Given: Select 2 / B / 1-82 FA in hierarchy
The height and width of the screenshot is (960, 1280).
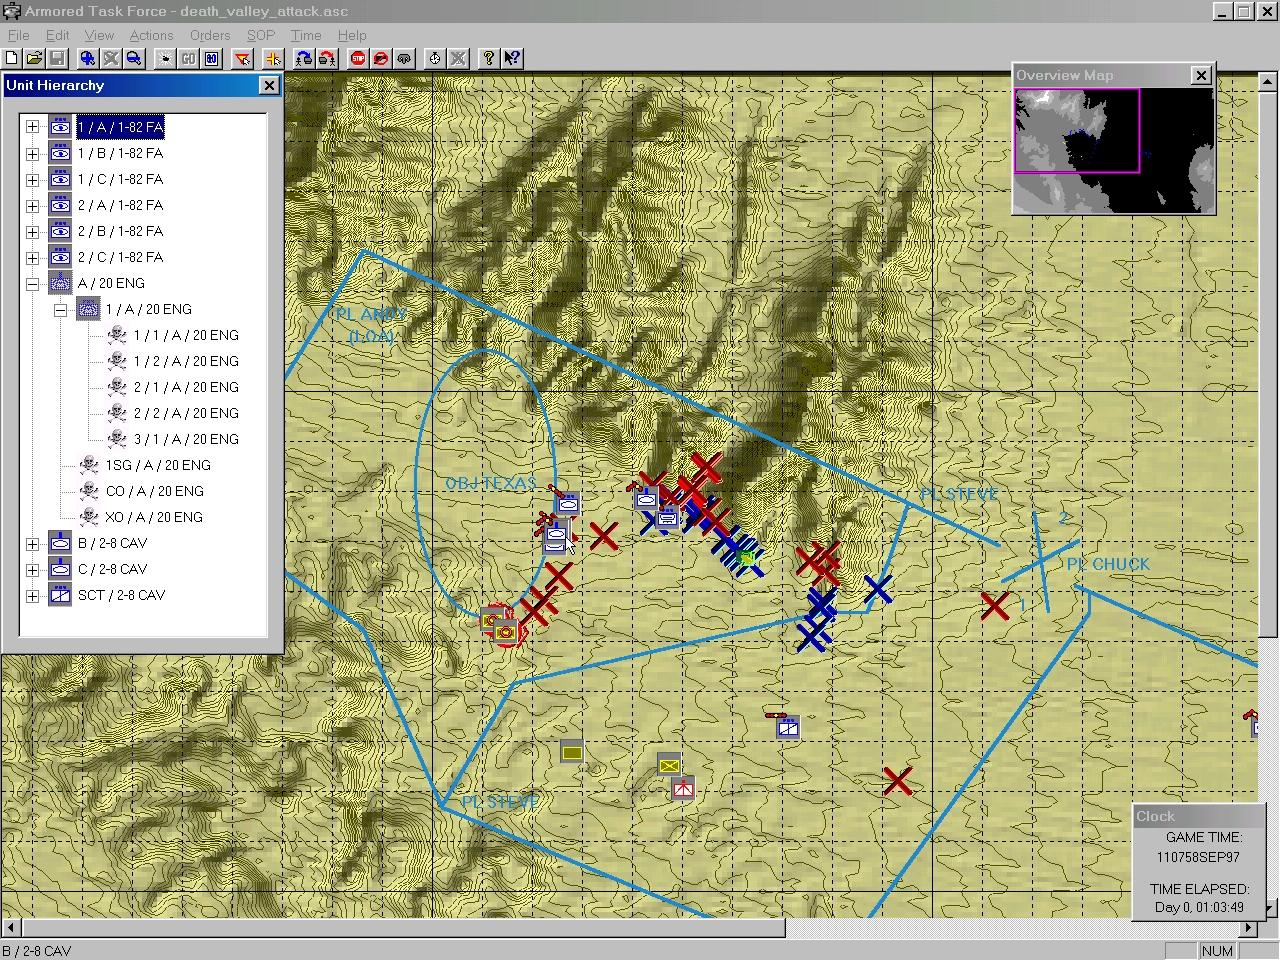Looking at the screenshot, I should tap(120, 232).
